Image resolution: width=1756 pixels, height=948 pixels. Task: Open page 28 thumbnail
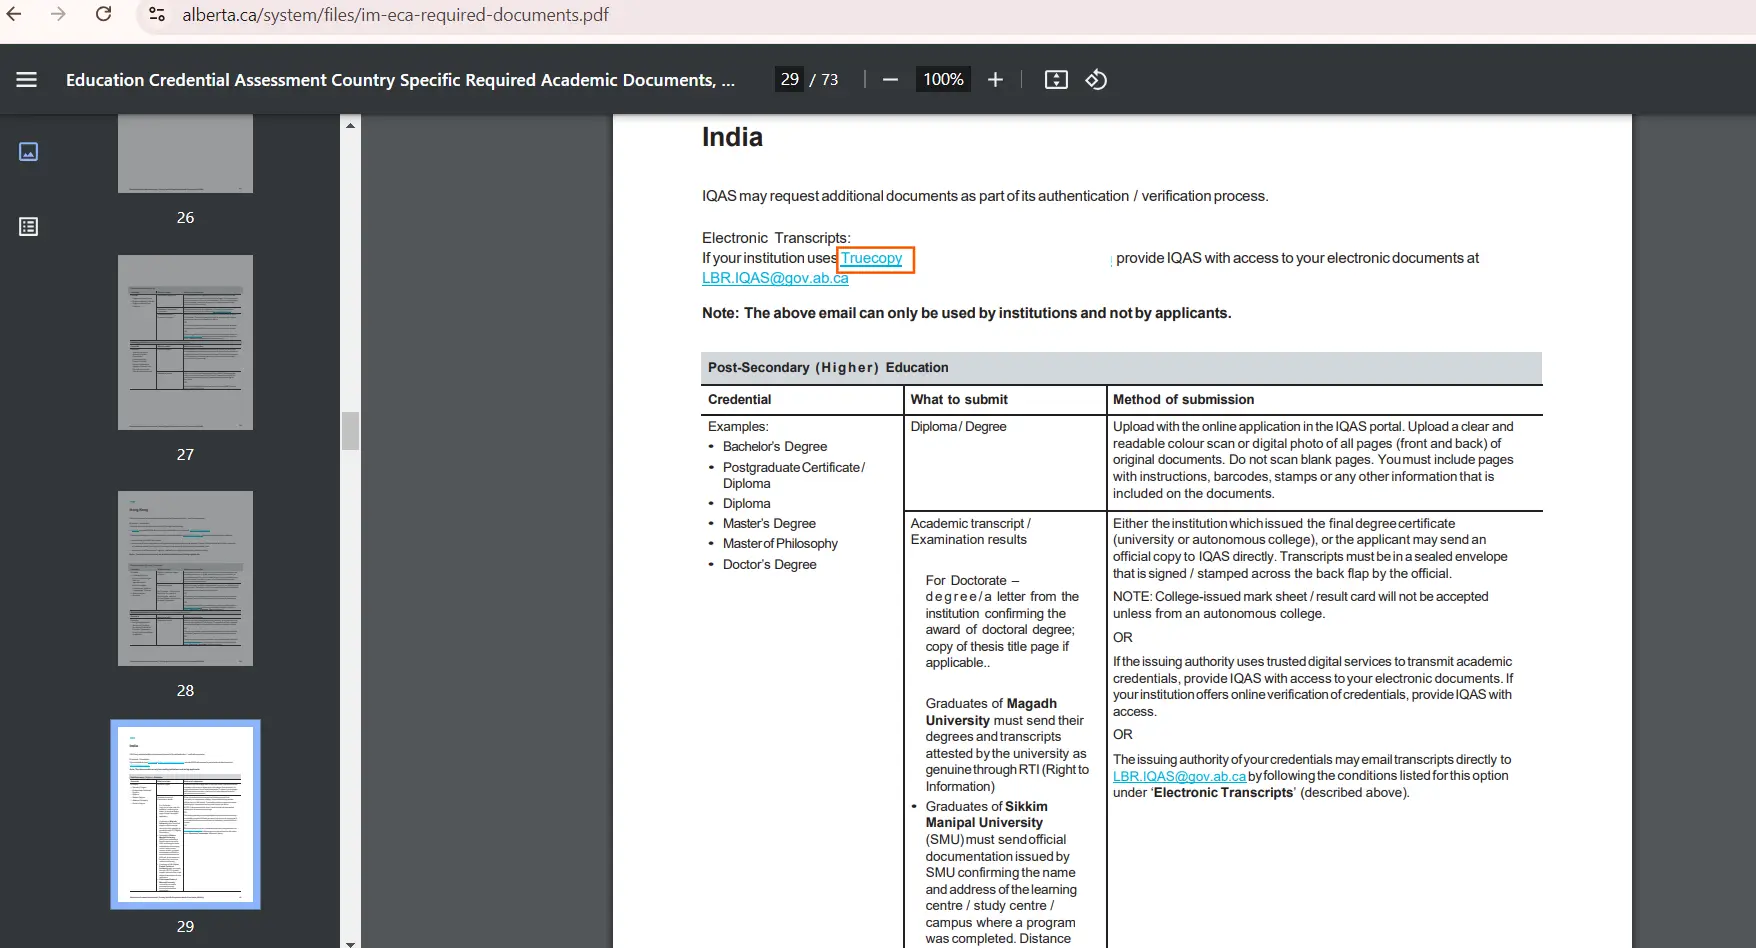pos(185,578)
